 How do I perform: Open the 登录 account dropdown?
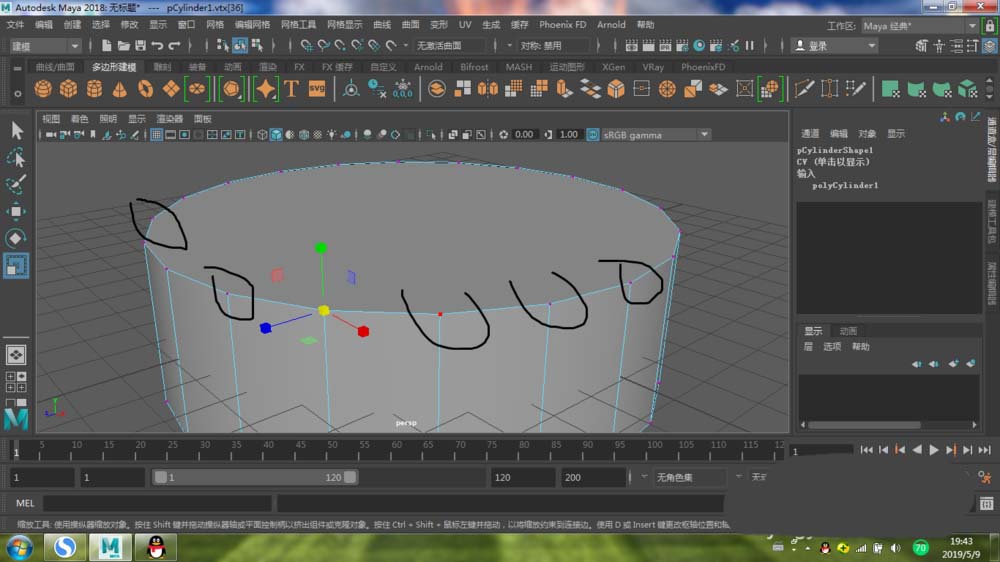(835, 46)
